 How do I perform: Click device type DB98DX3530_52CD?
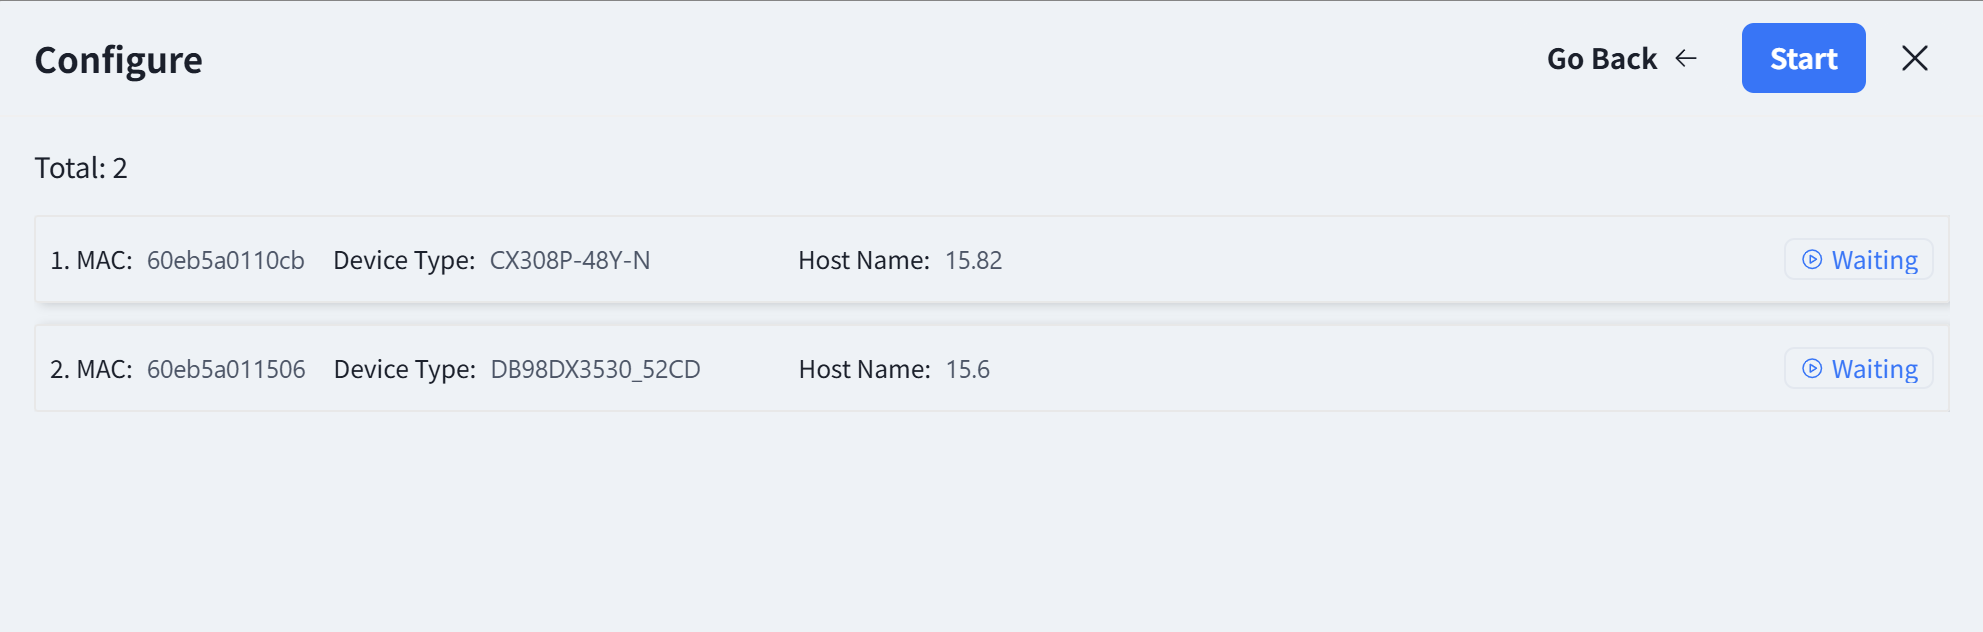tap(595, 369)
